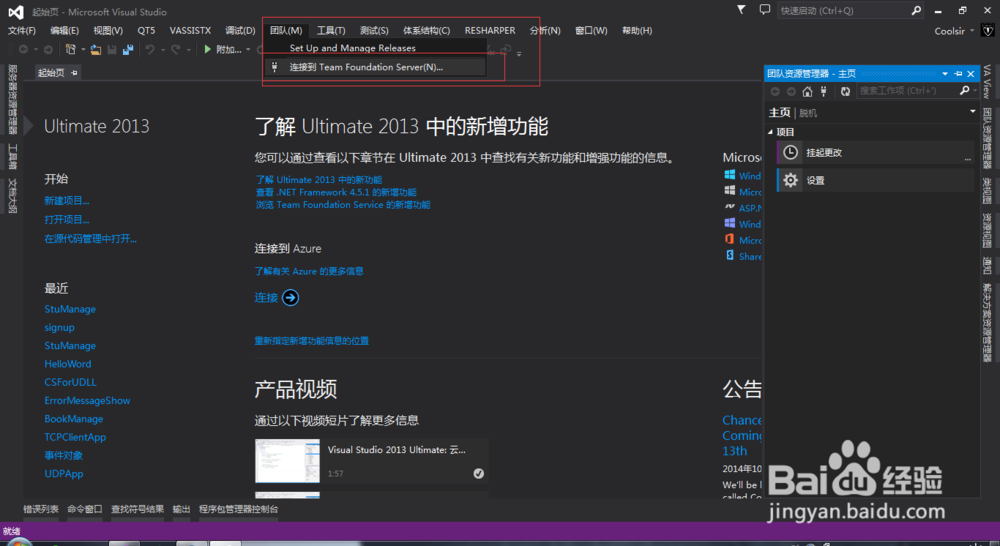
Task: Open the 视图(V) menu
Action: click(x=108, y=31)
